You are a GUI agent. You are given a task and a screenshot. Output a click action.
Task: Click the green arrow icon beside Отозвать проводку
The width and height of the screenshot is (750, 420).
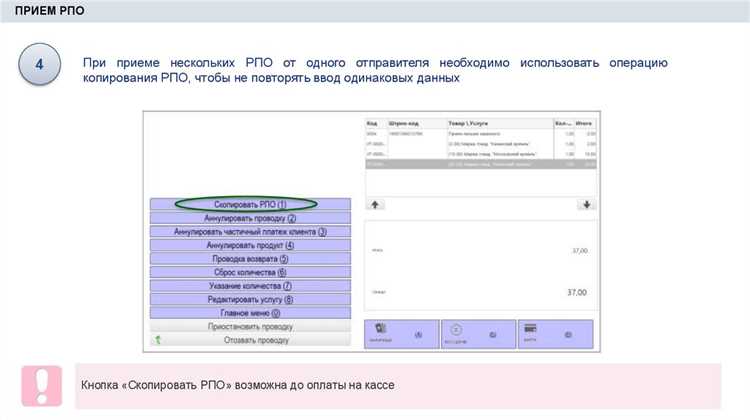click(157, 340)
